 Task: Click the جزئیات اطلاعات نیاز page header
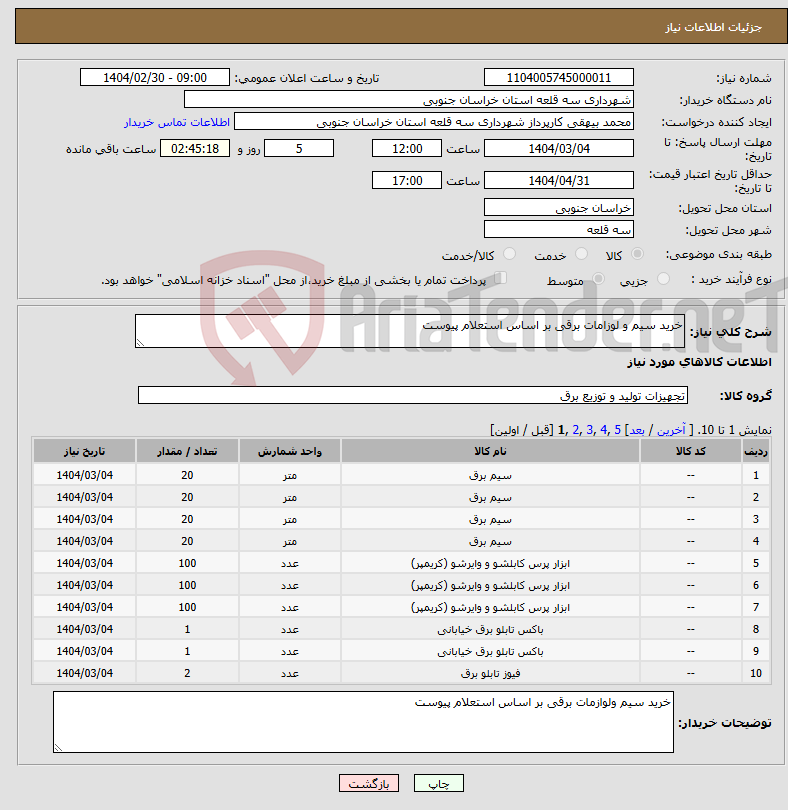(x=713, y=27)
